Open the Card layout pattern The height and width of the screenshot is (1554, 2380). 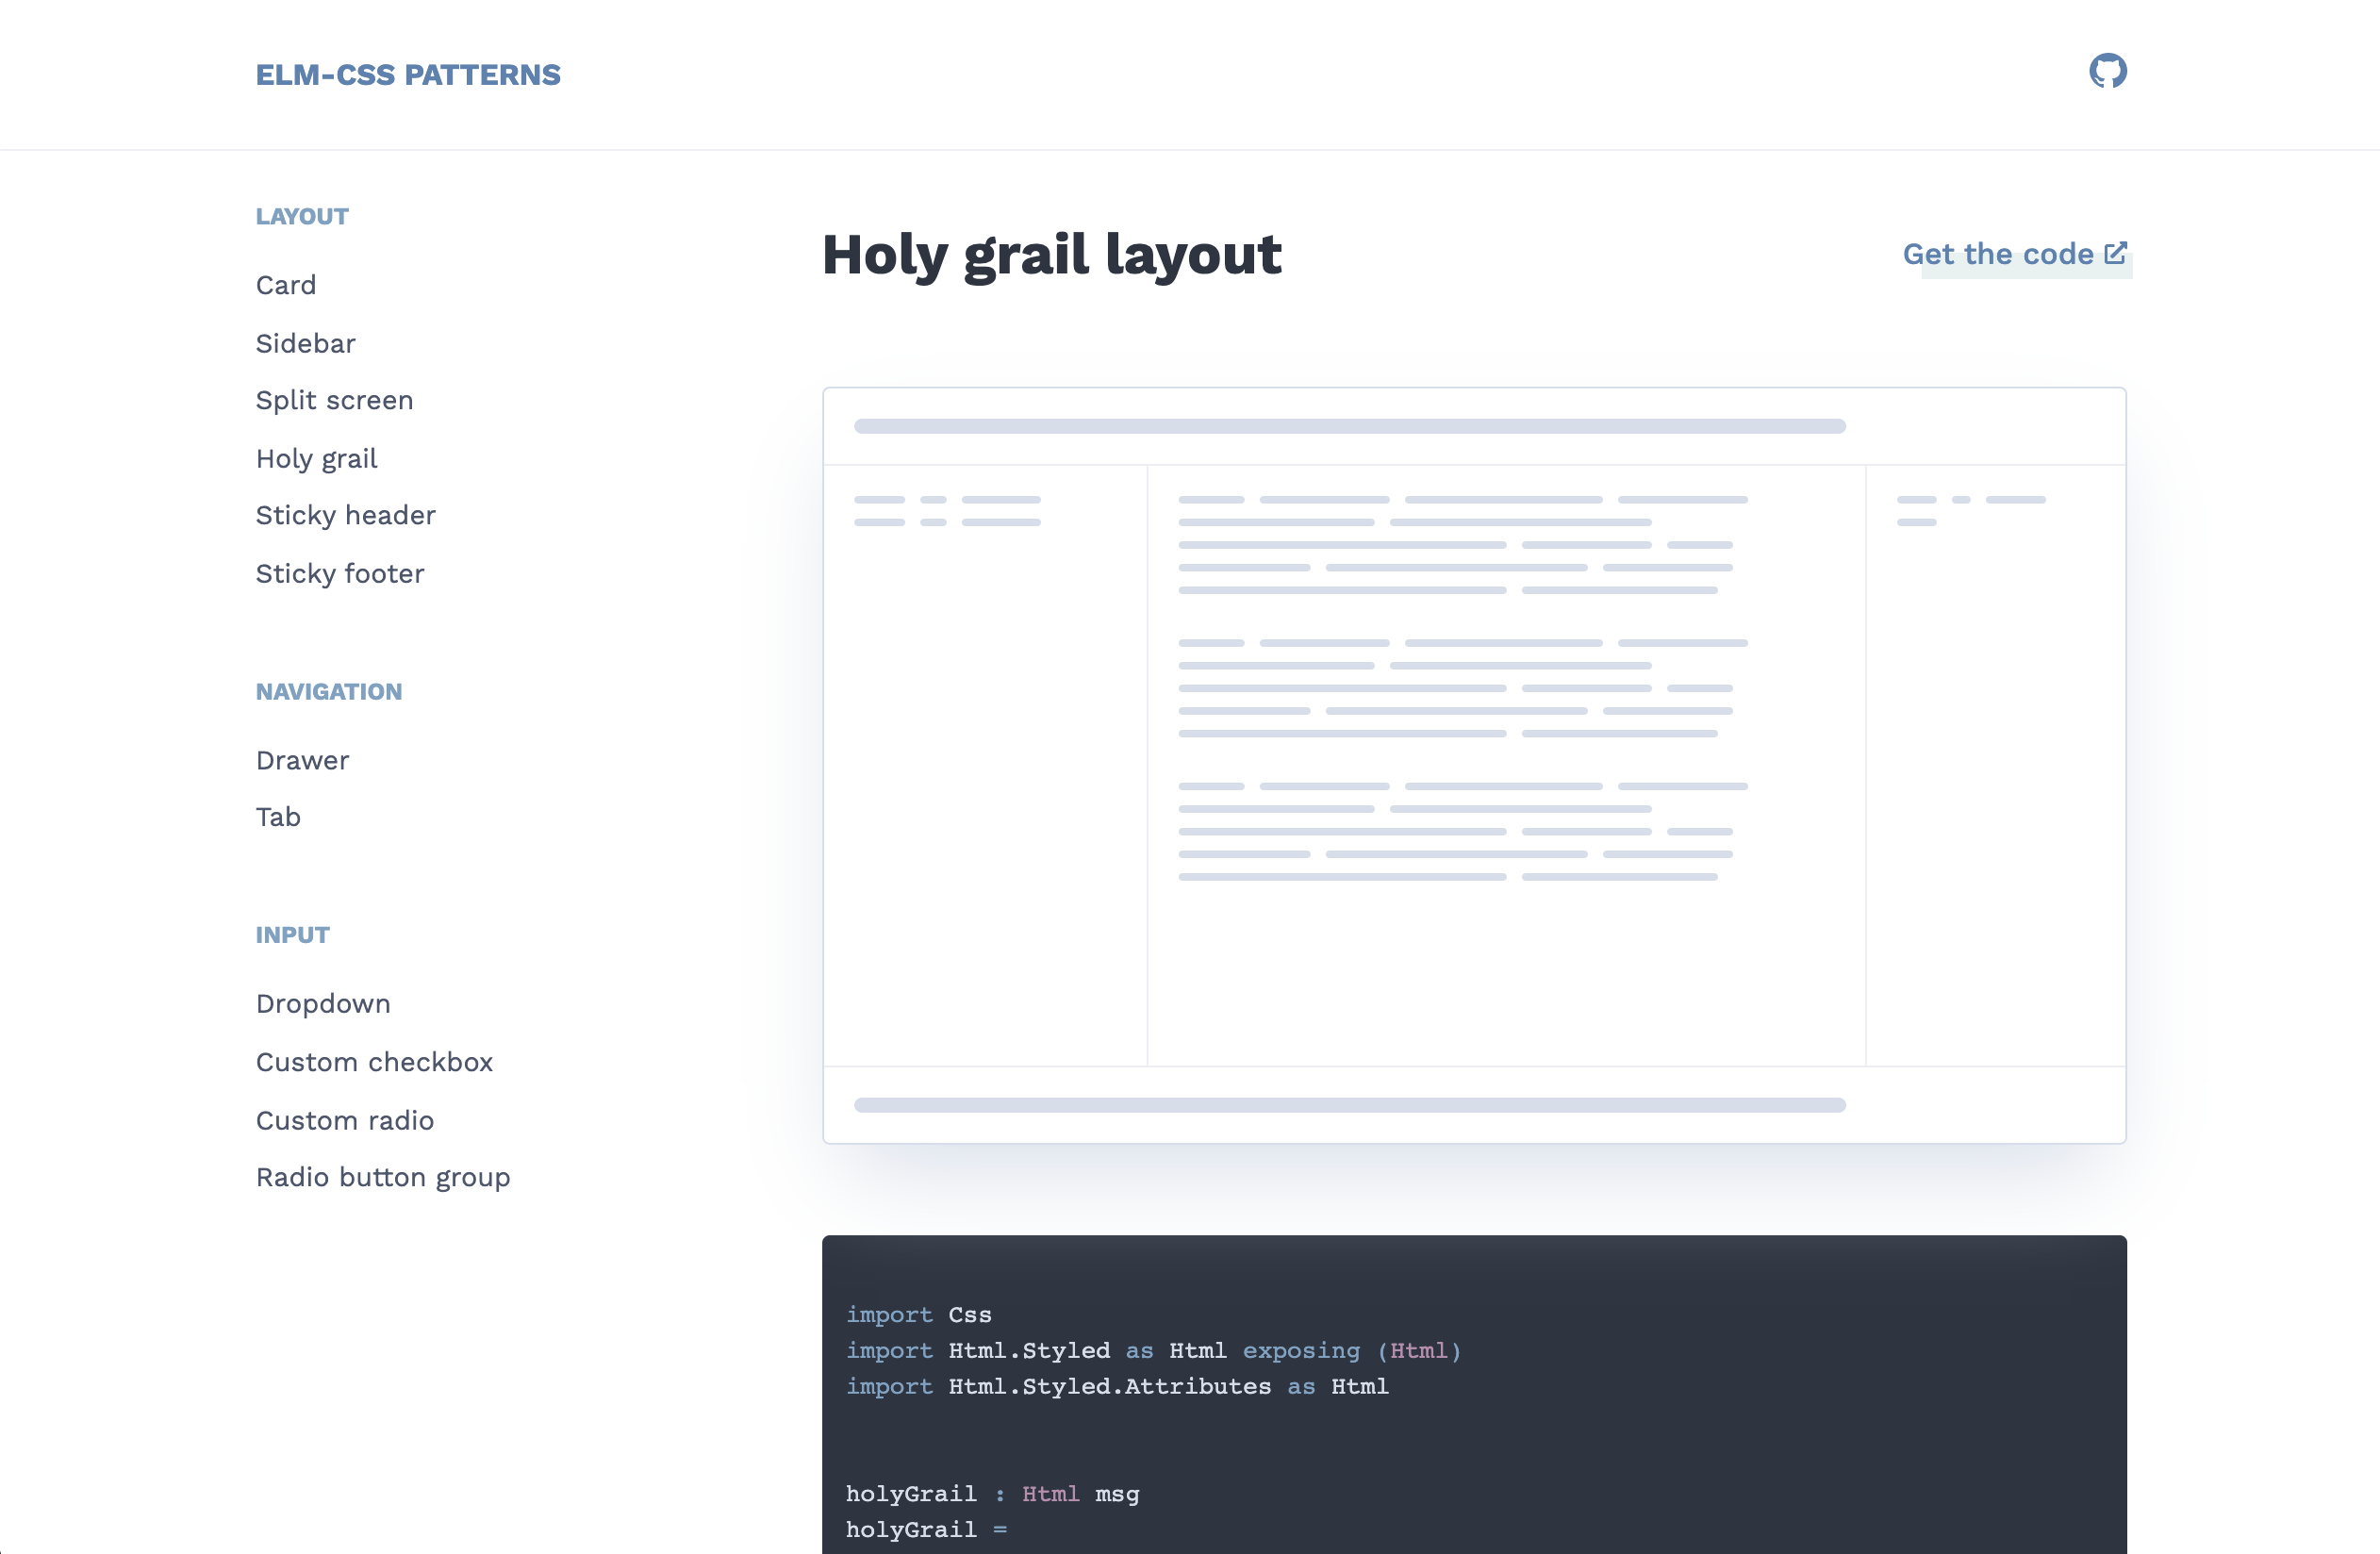pyautogui.click(x=286, y=285)
